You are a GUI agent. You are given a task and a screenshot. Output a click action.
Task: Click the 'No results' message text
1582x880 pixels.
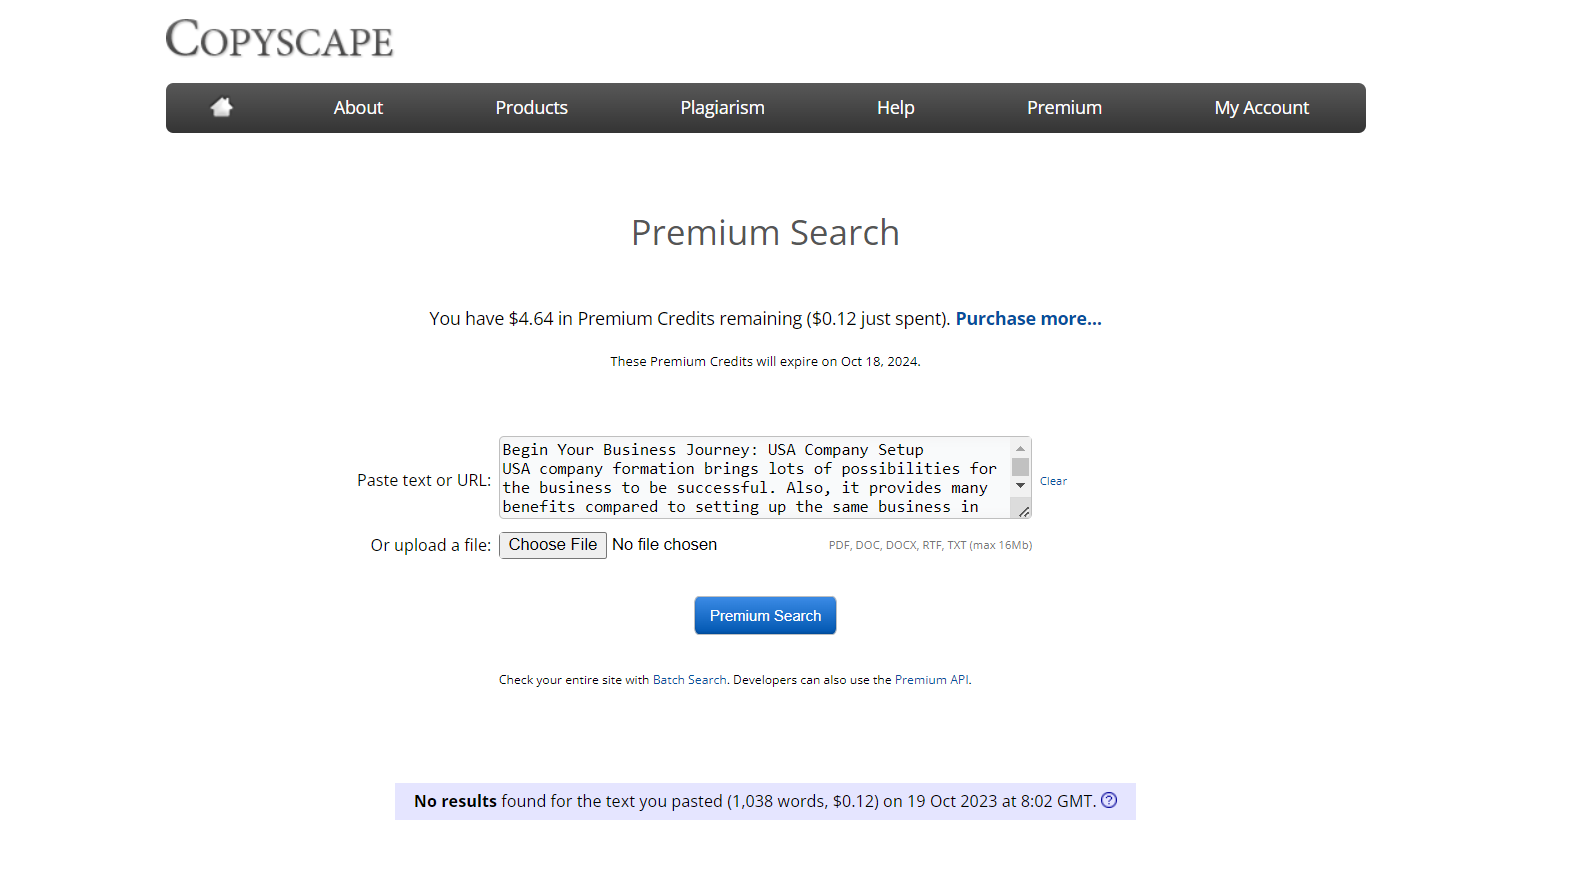[x=755, y=801]
